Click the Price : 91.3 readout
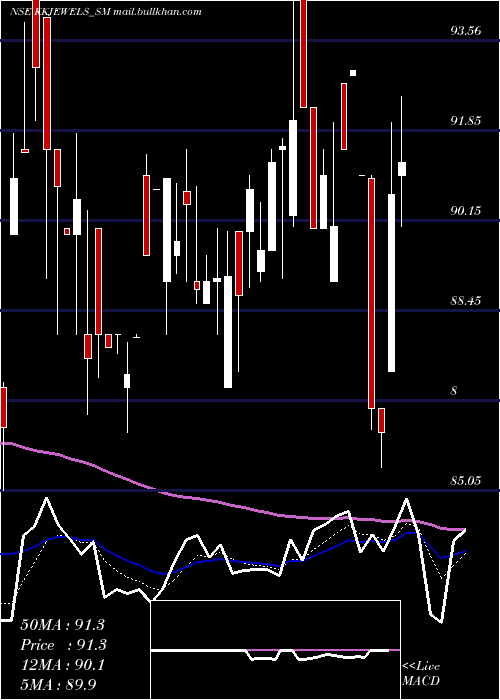The width and height of the screenshot is (500, 700). (63, 645)
